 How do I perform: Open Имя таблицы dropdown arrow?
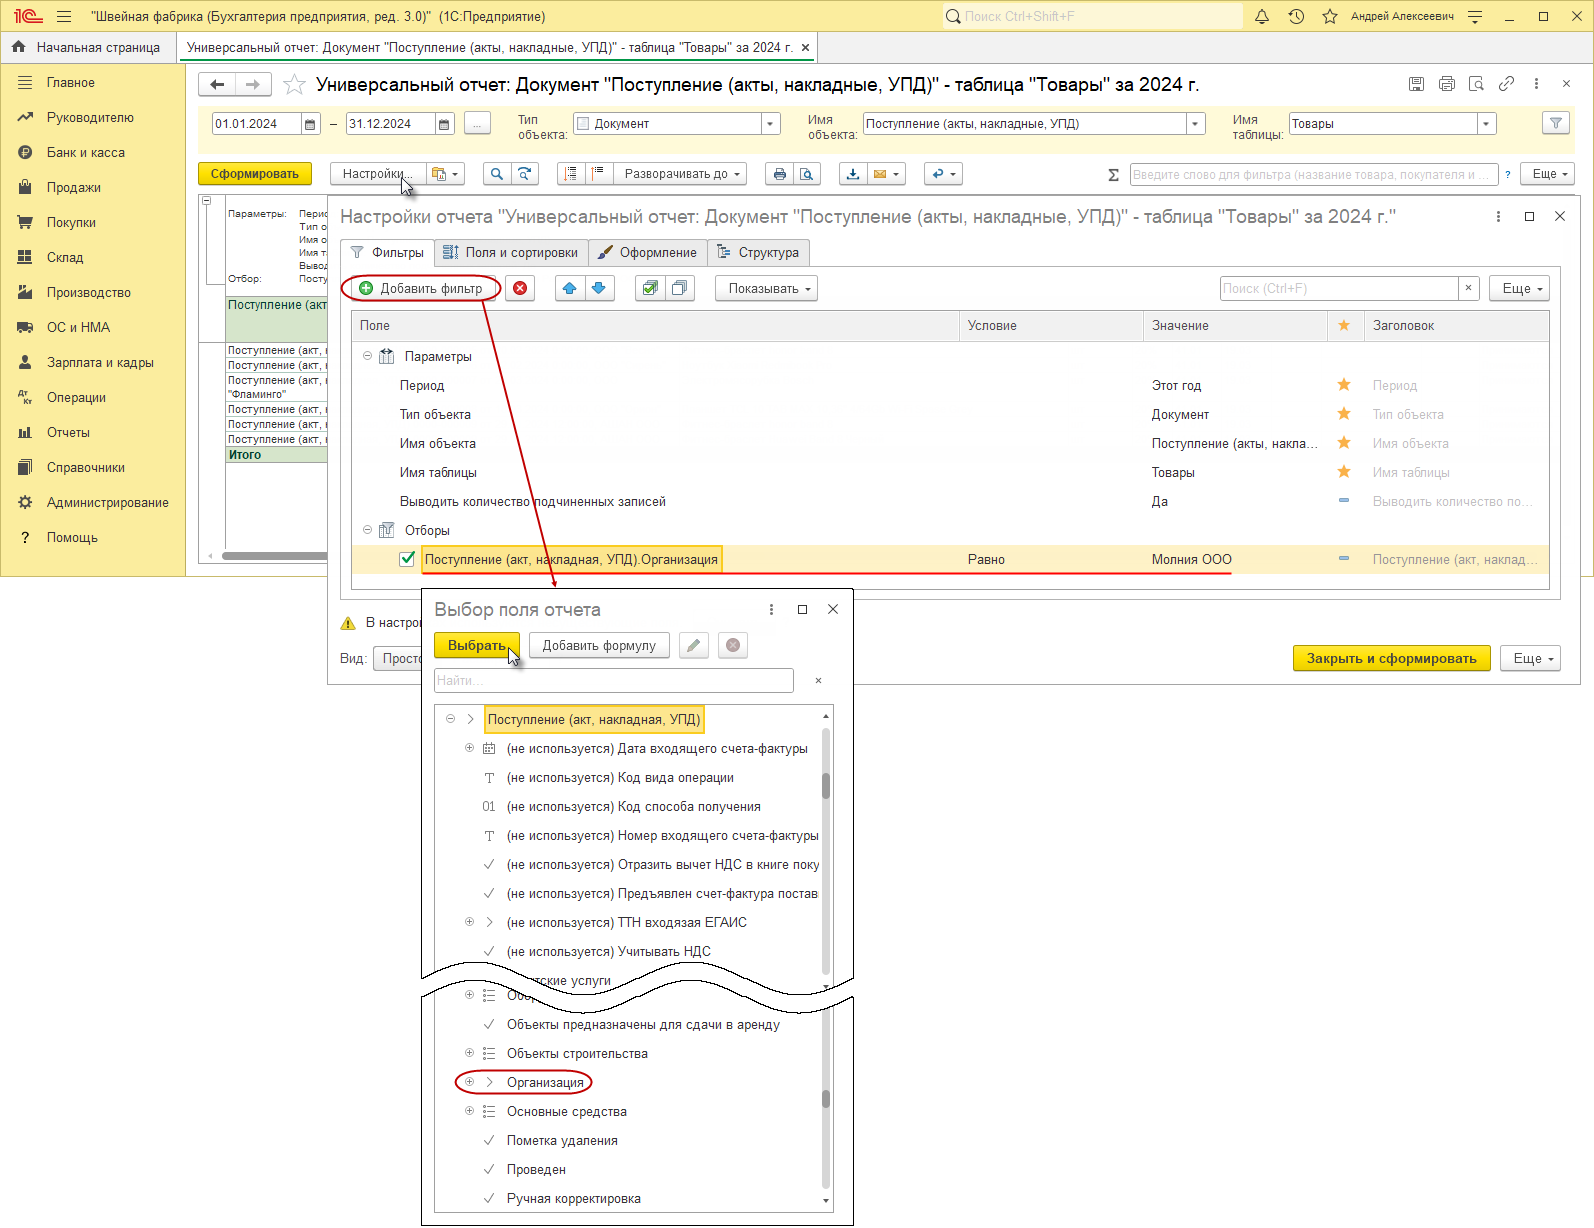1486,124
